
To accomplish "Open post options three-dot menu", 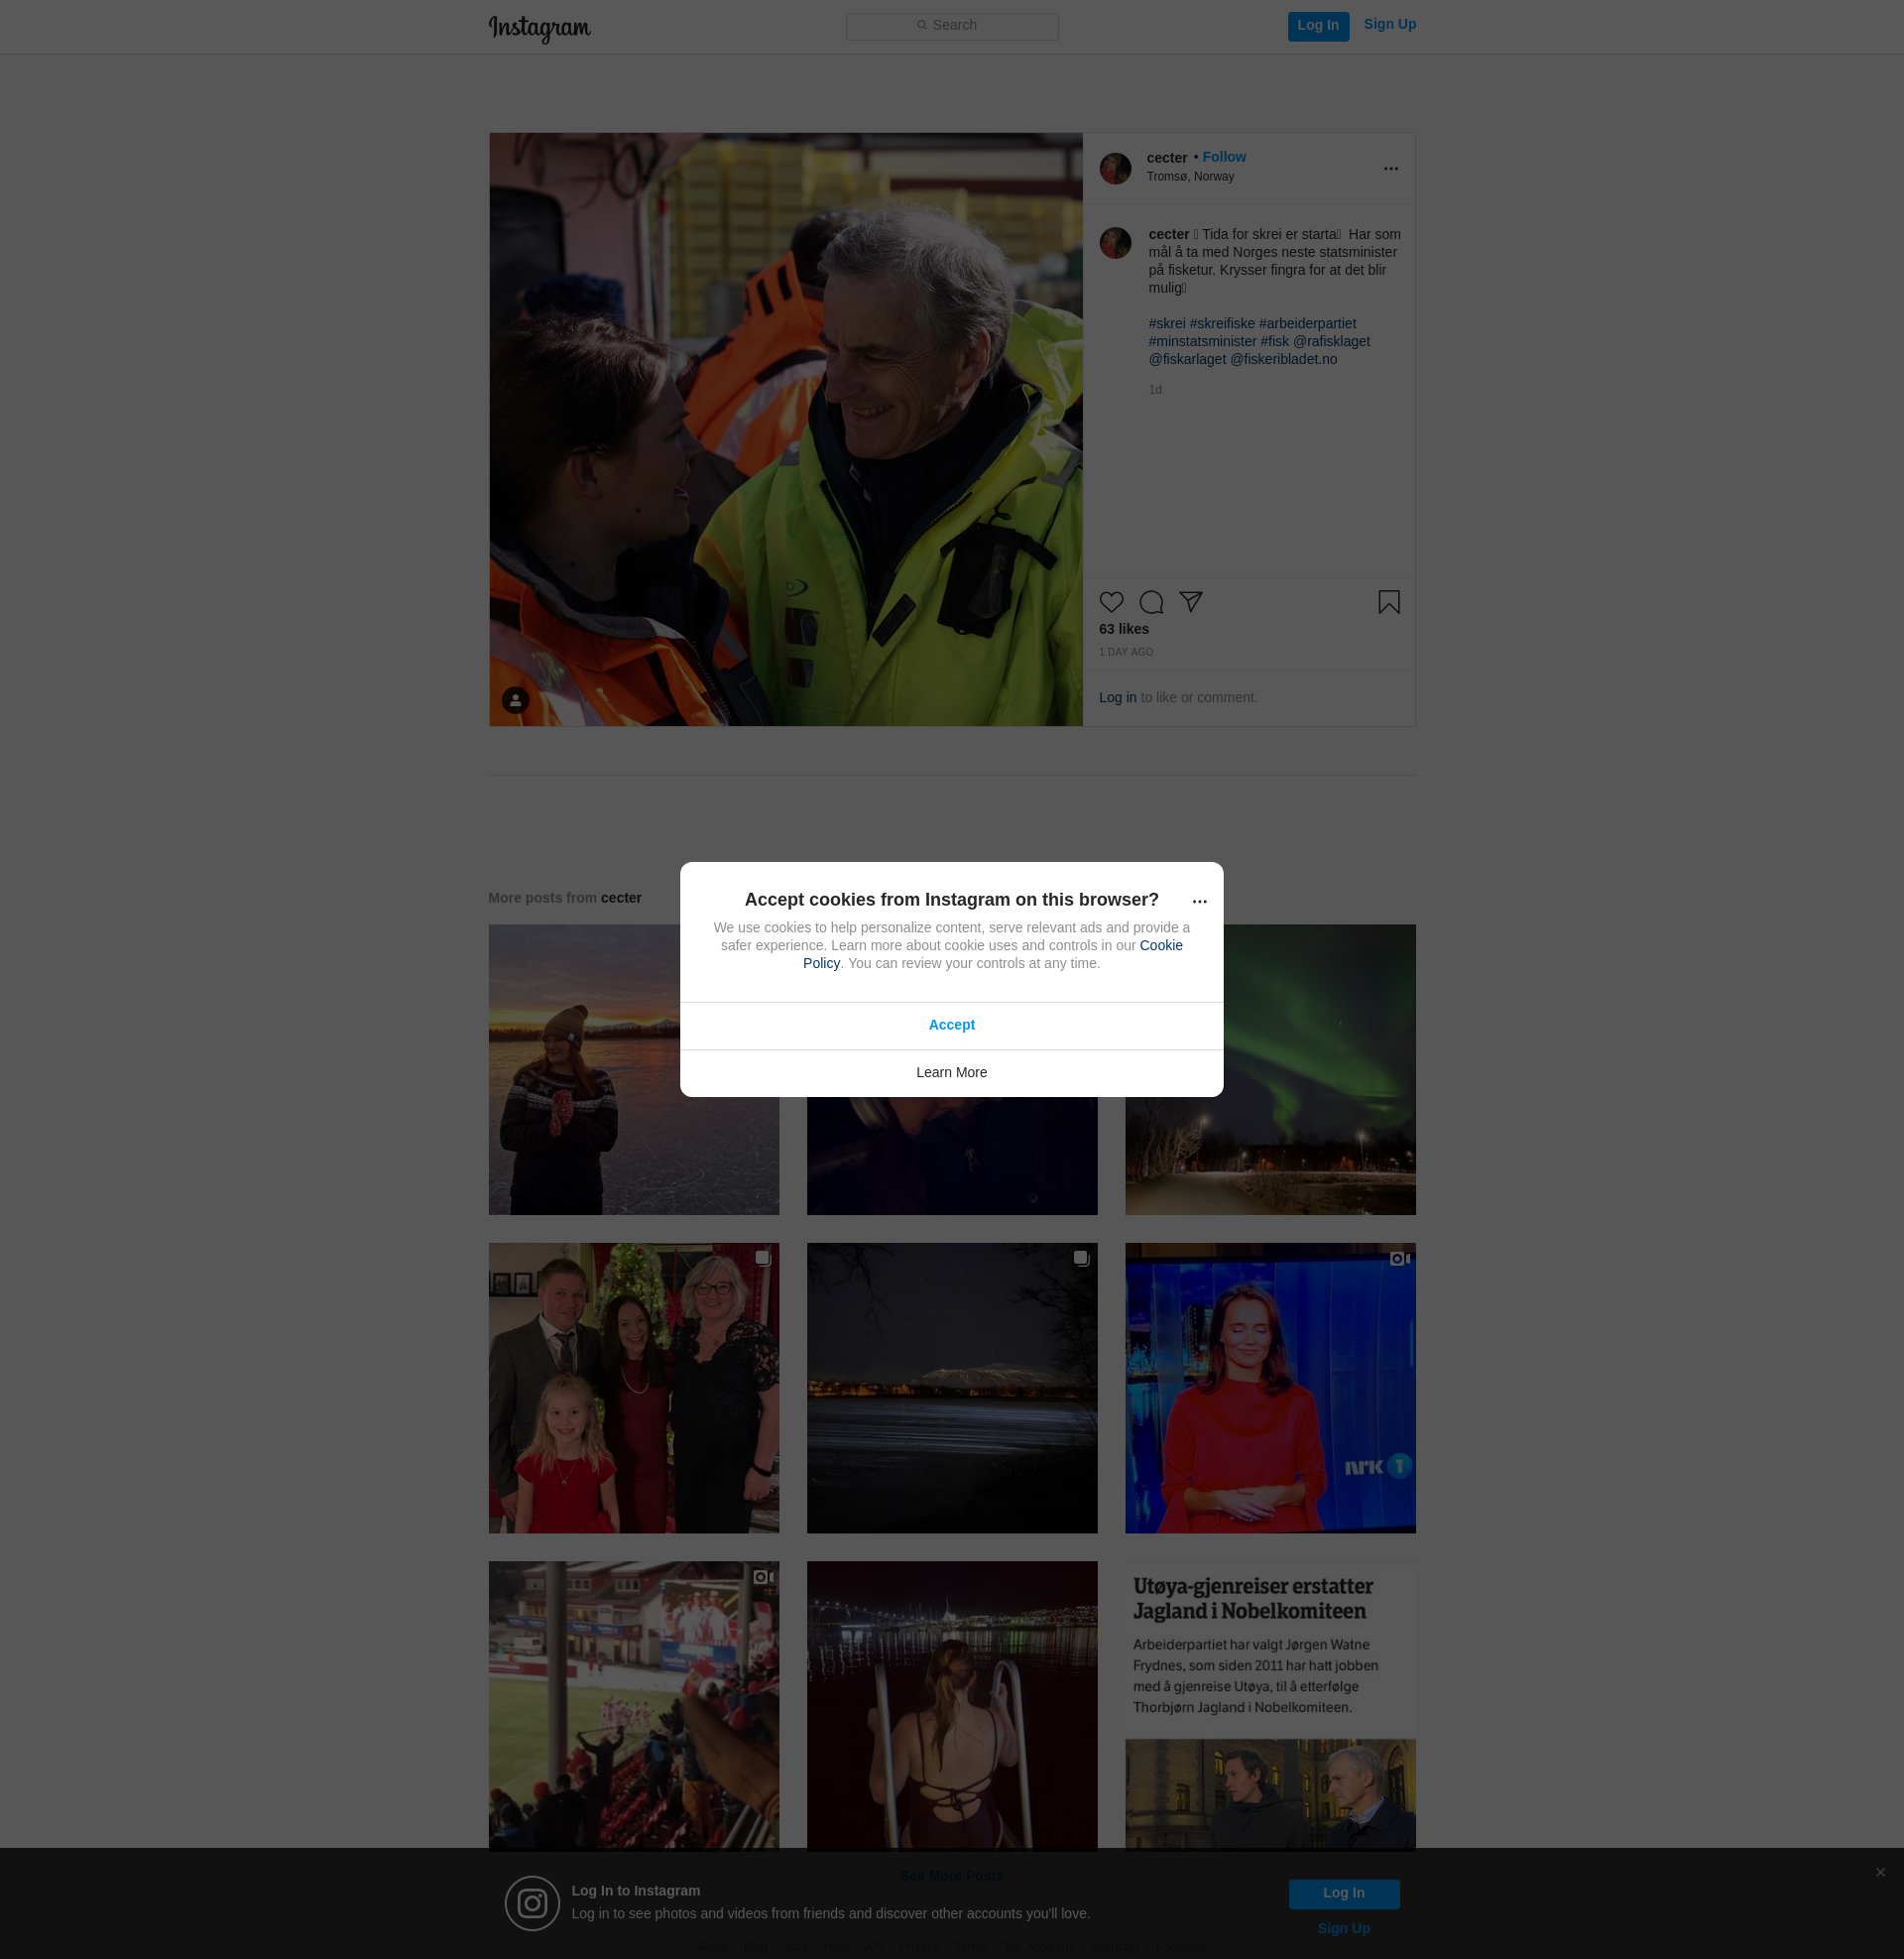I will pos(1390,169).
